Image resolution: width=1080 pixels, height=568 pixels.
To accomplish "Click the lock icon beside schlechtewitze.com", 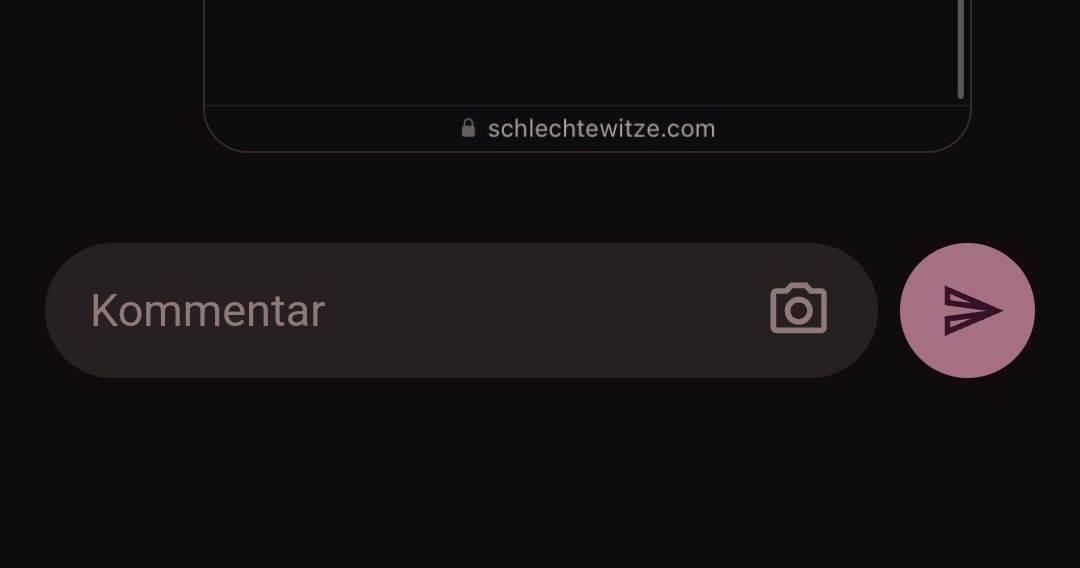I will tap(468, 128).
